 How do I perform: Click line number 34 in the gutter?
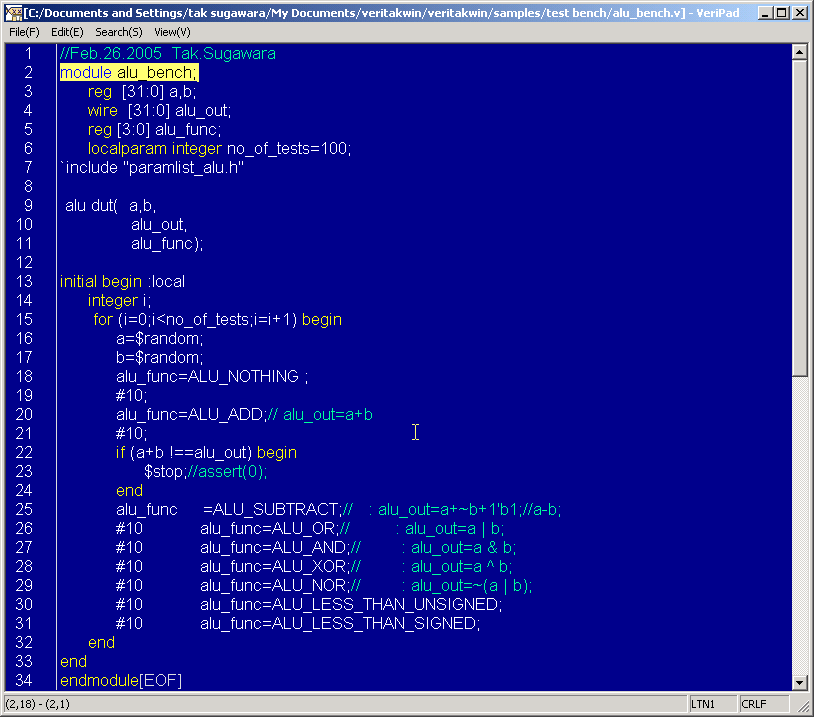coord(24,681)
